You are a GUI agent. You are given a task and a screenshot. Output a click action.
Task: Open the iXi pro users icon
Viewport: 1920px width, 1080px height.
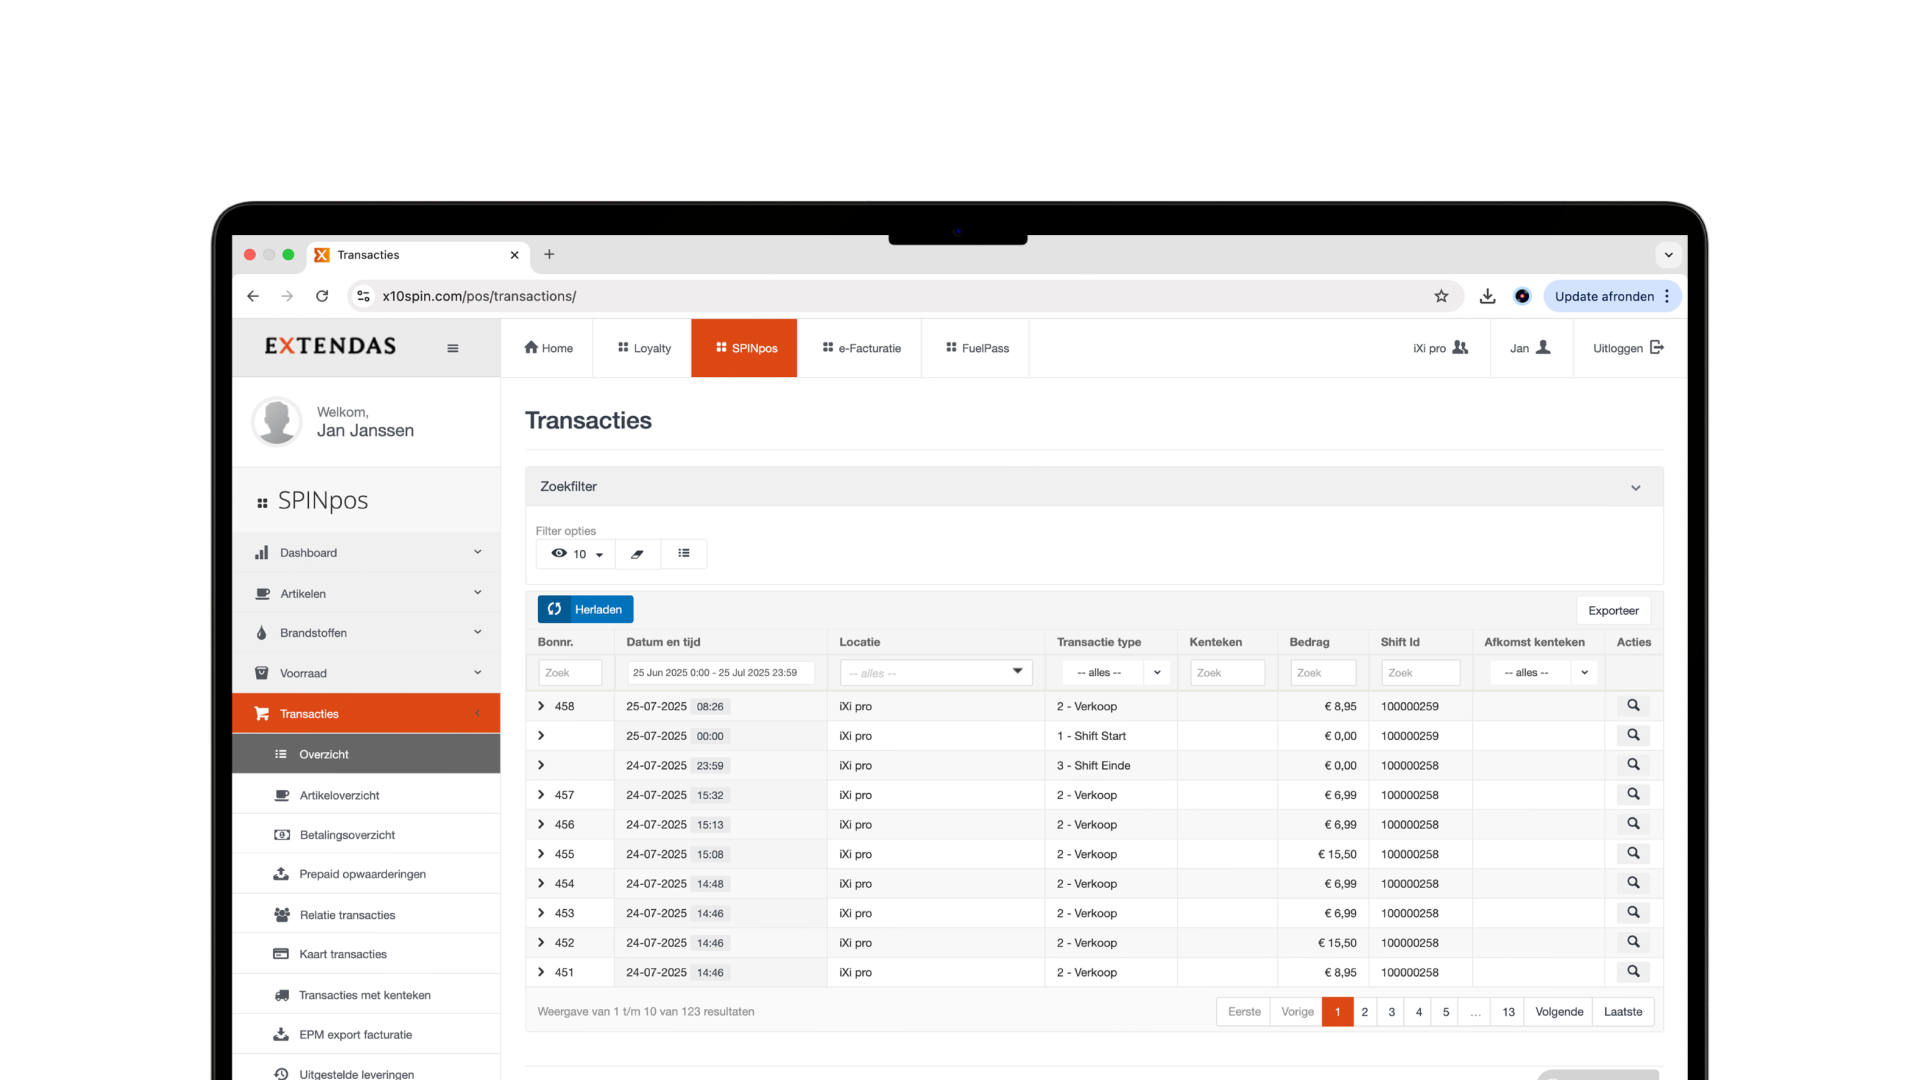click(x=1460, y=347)
